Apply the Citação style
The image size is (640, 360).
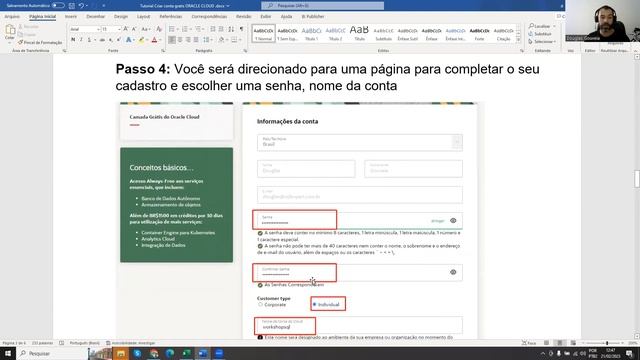click(504, 33)
